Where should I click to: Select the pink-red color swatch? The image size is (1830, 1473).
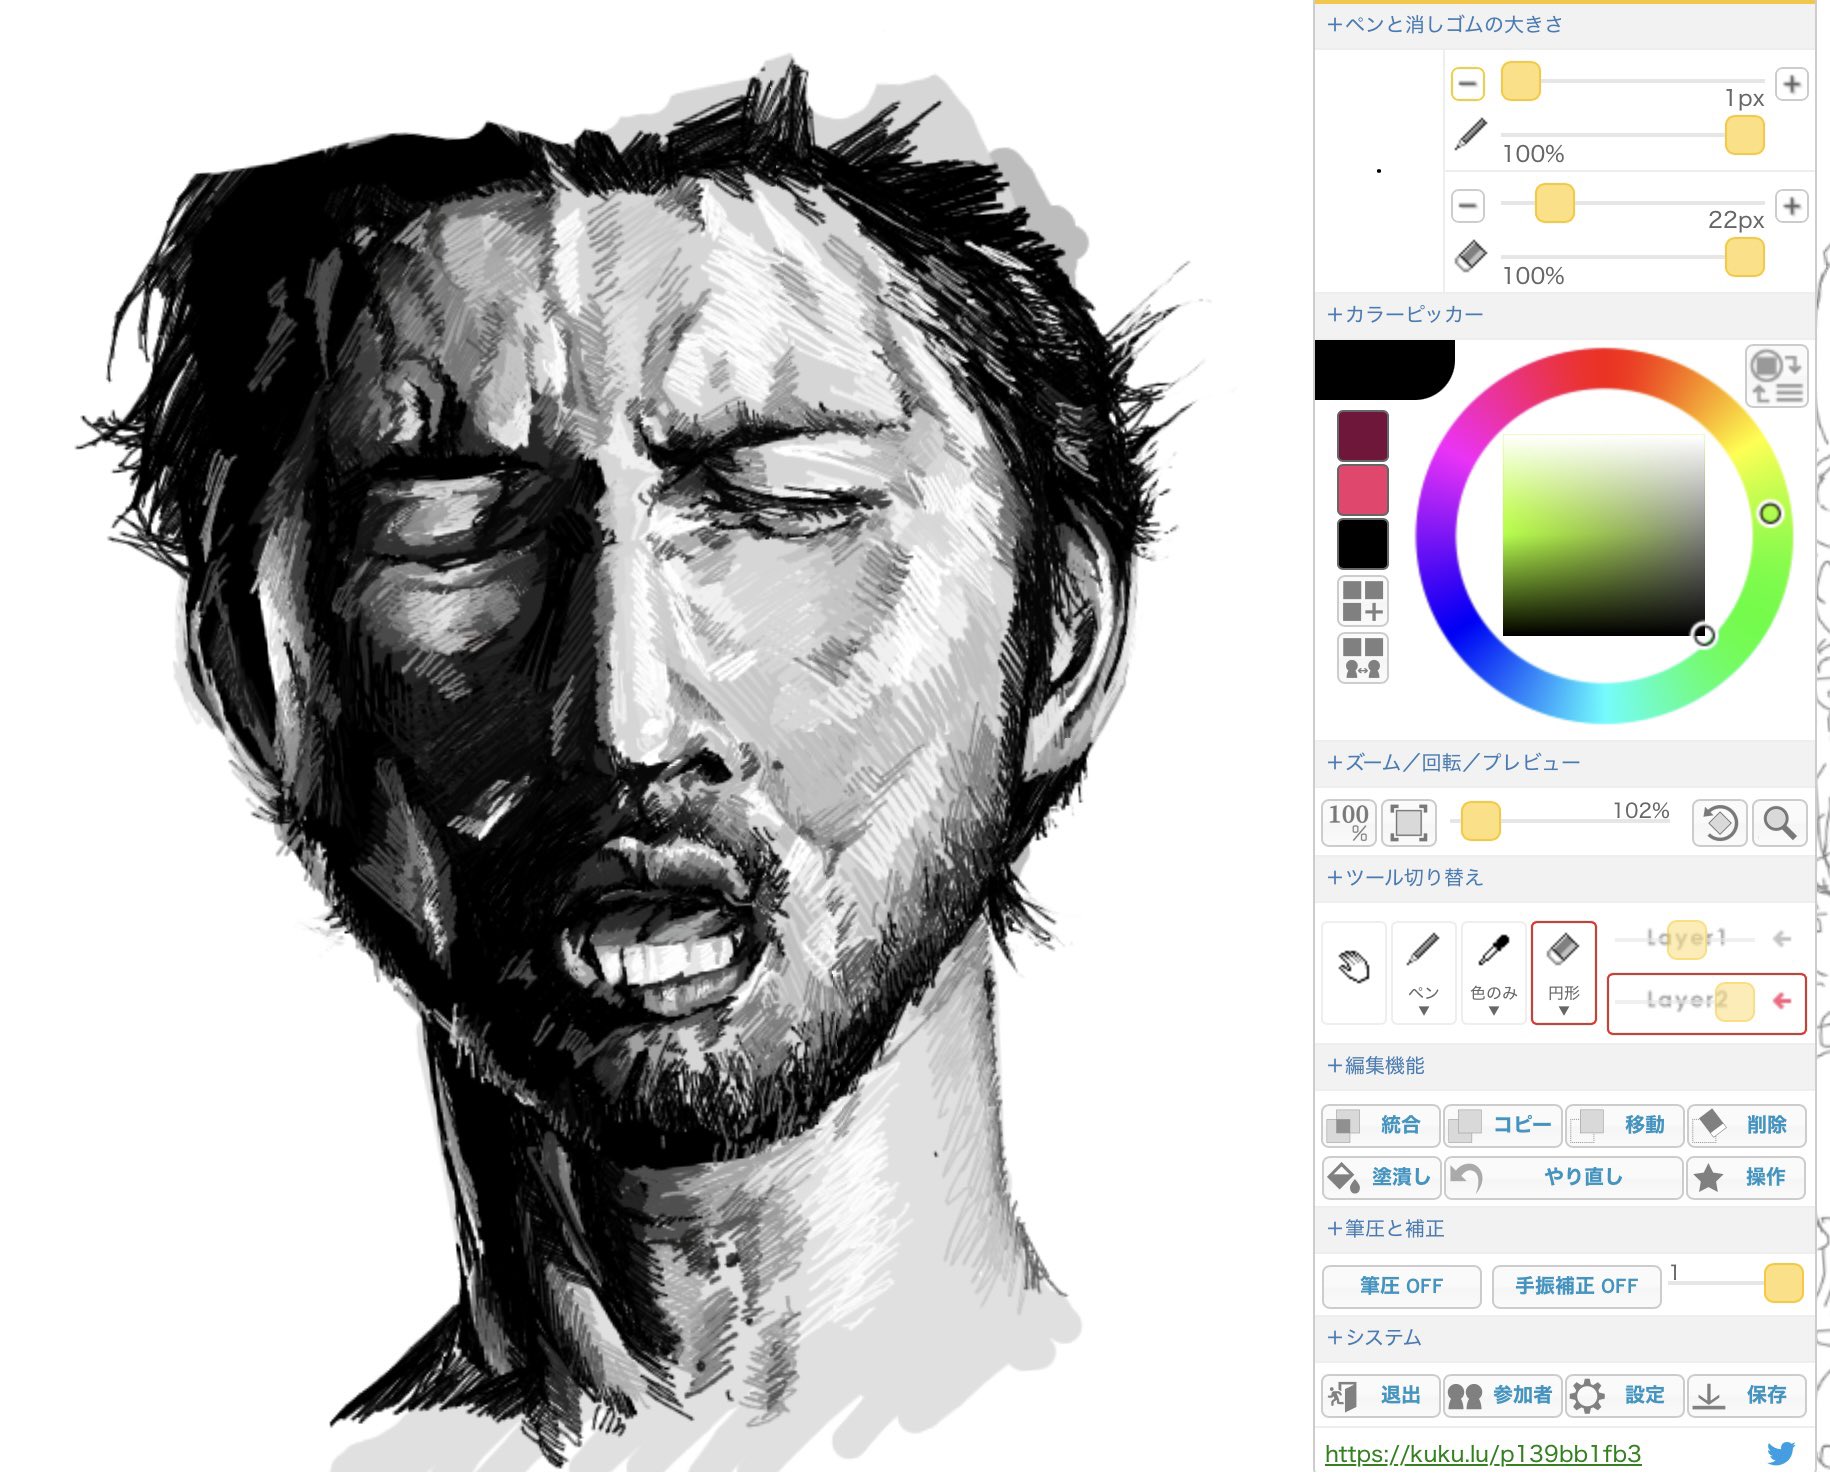[1362, 489]
